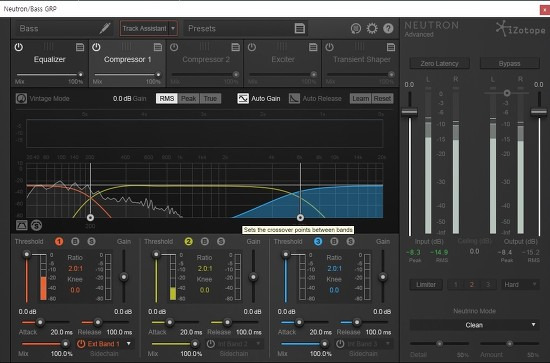
Task: Click the 200 Hz crossover handle
Action: click(90, 217)
